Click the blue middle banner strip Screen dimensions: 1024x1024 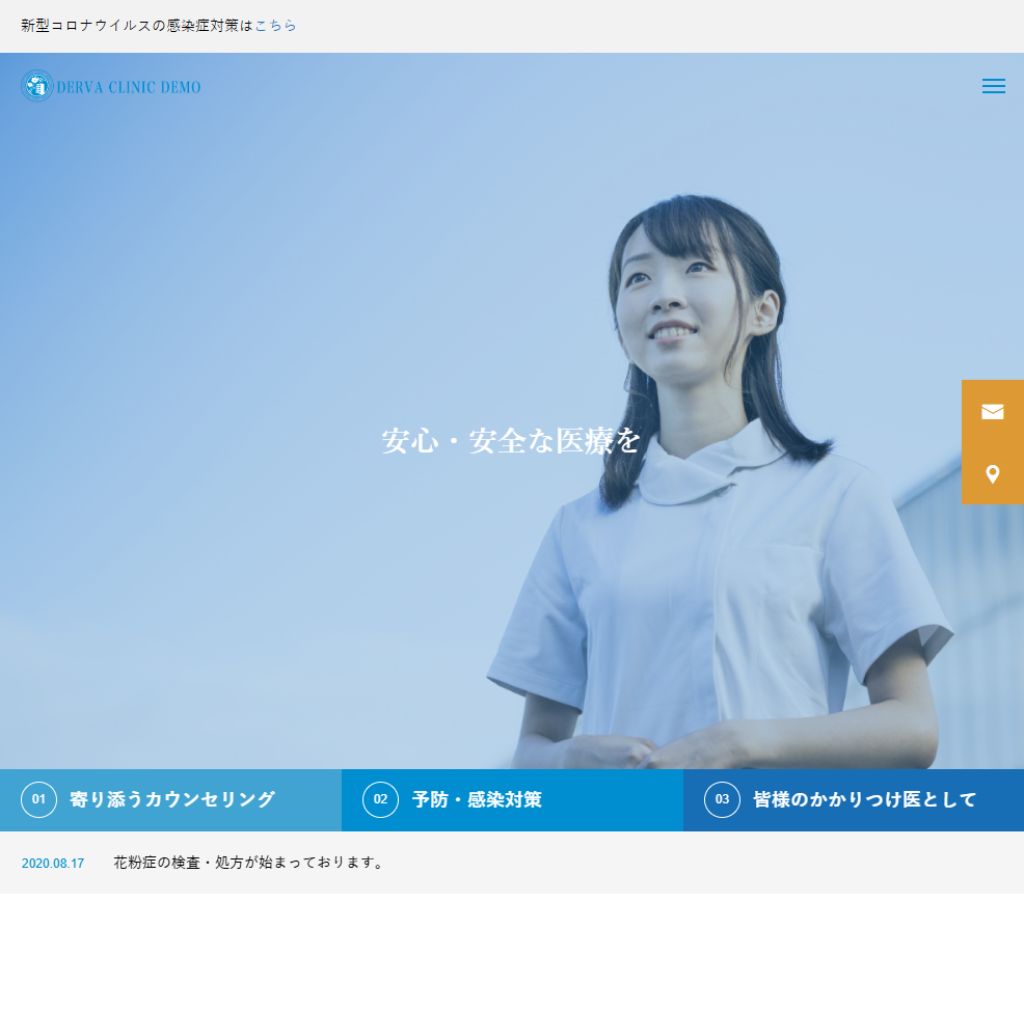[512, 800]
